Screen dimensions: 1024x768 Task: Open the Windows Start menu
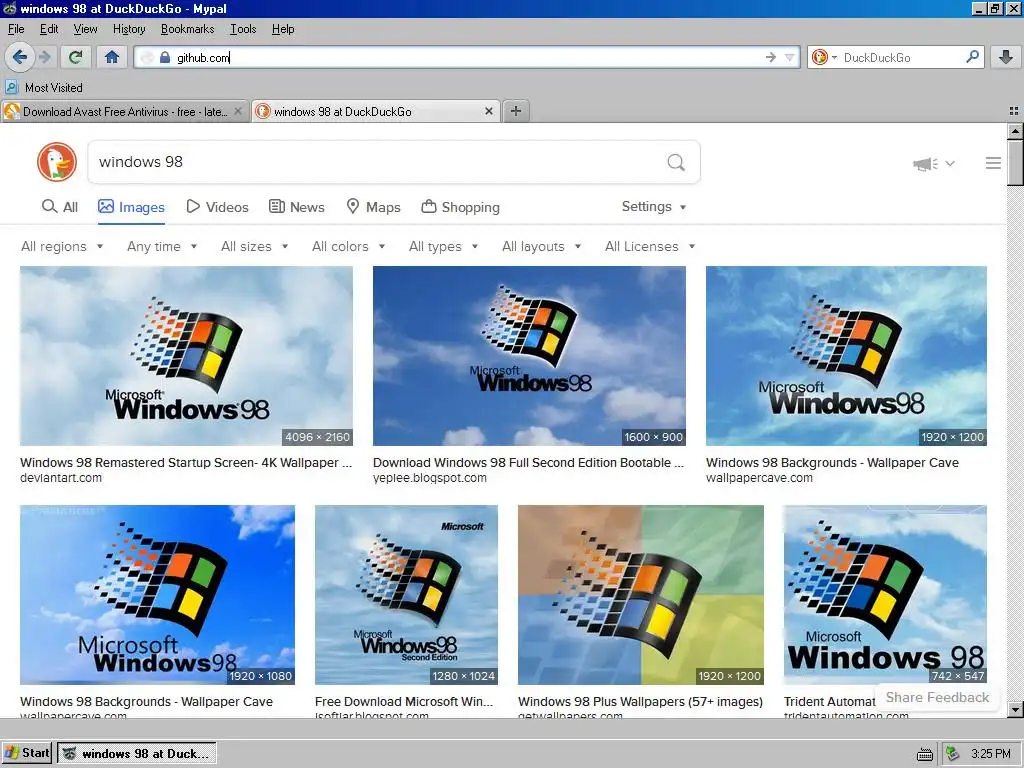(x=27, y=753)
